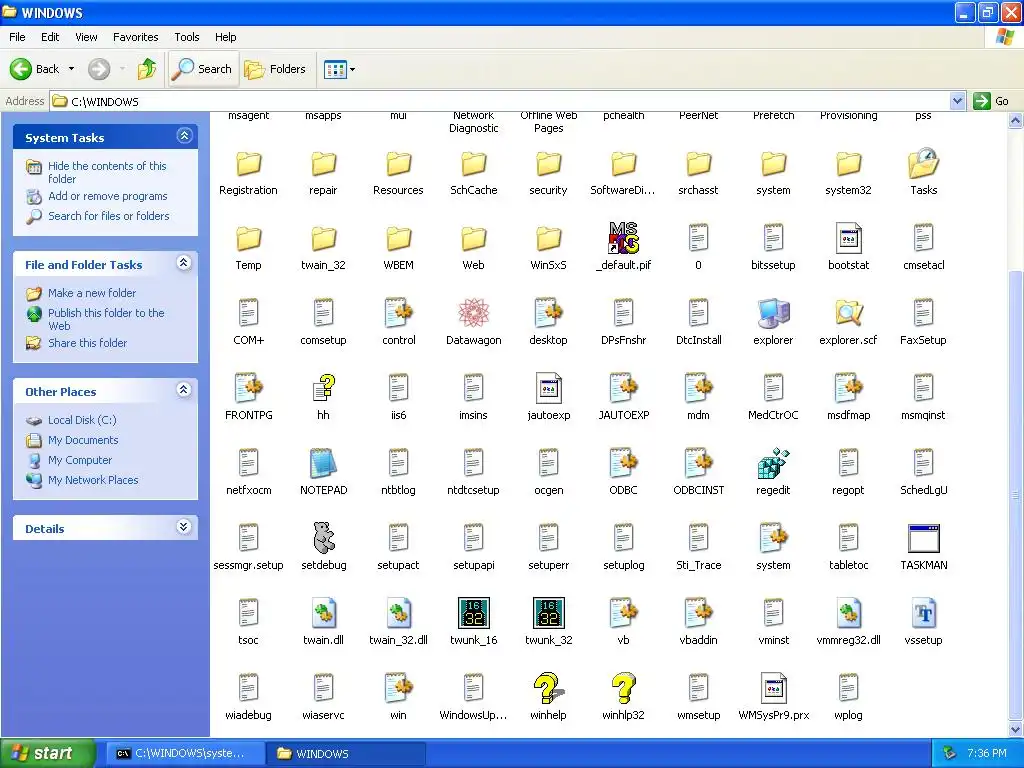The width and height of the screenshot is (1024, 768).
Task: Select the WMSysPr9.prx file icon
Action: tap(773, 688)
